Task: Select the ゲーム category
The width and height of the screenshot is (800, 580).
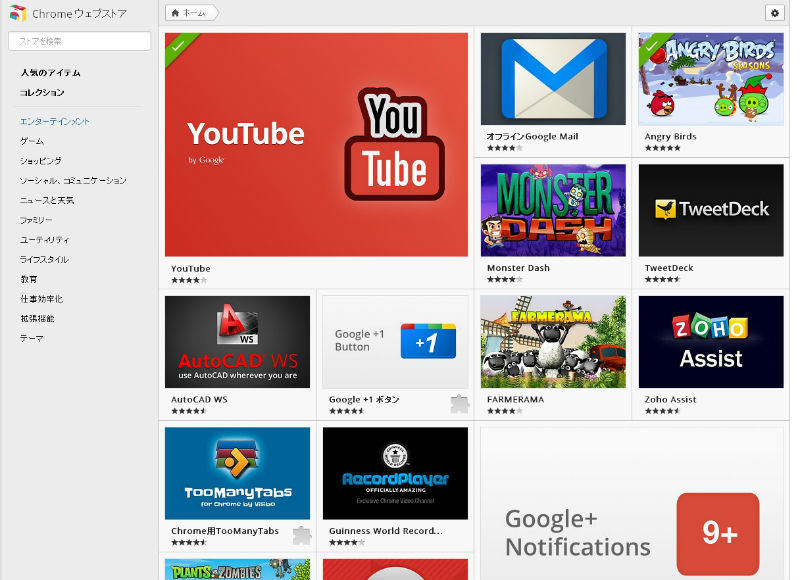Action: click(32, 141)
